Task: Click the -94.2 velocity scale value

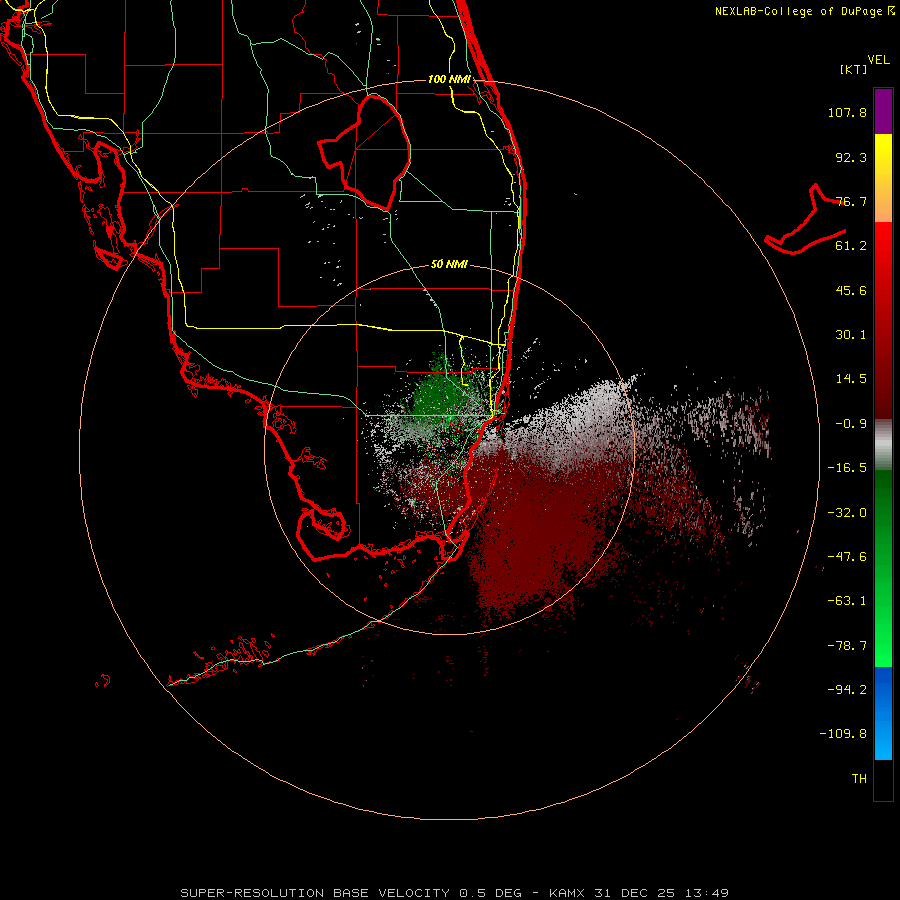Action: [847, 689]
